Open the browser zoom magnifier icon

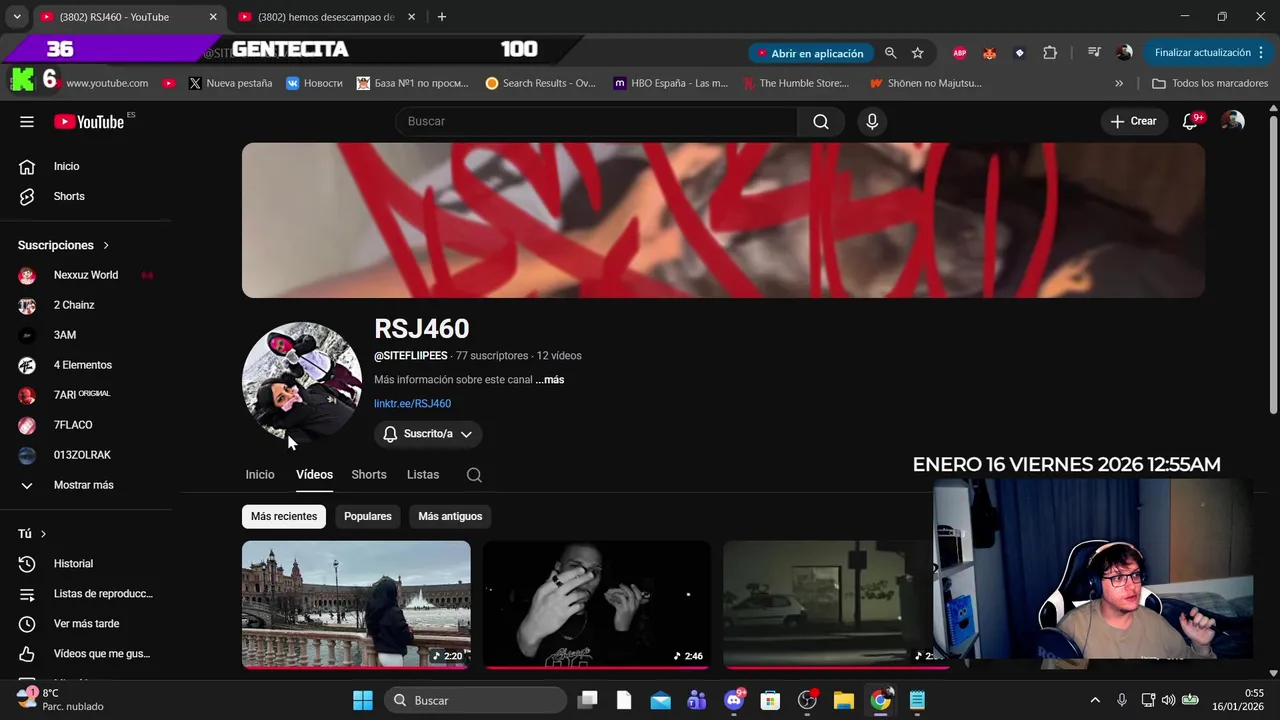(890, 53)
